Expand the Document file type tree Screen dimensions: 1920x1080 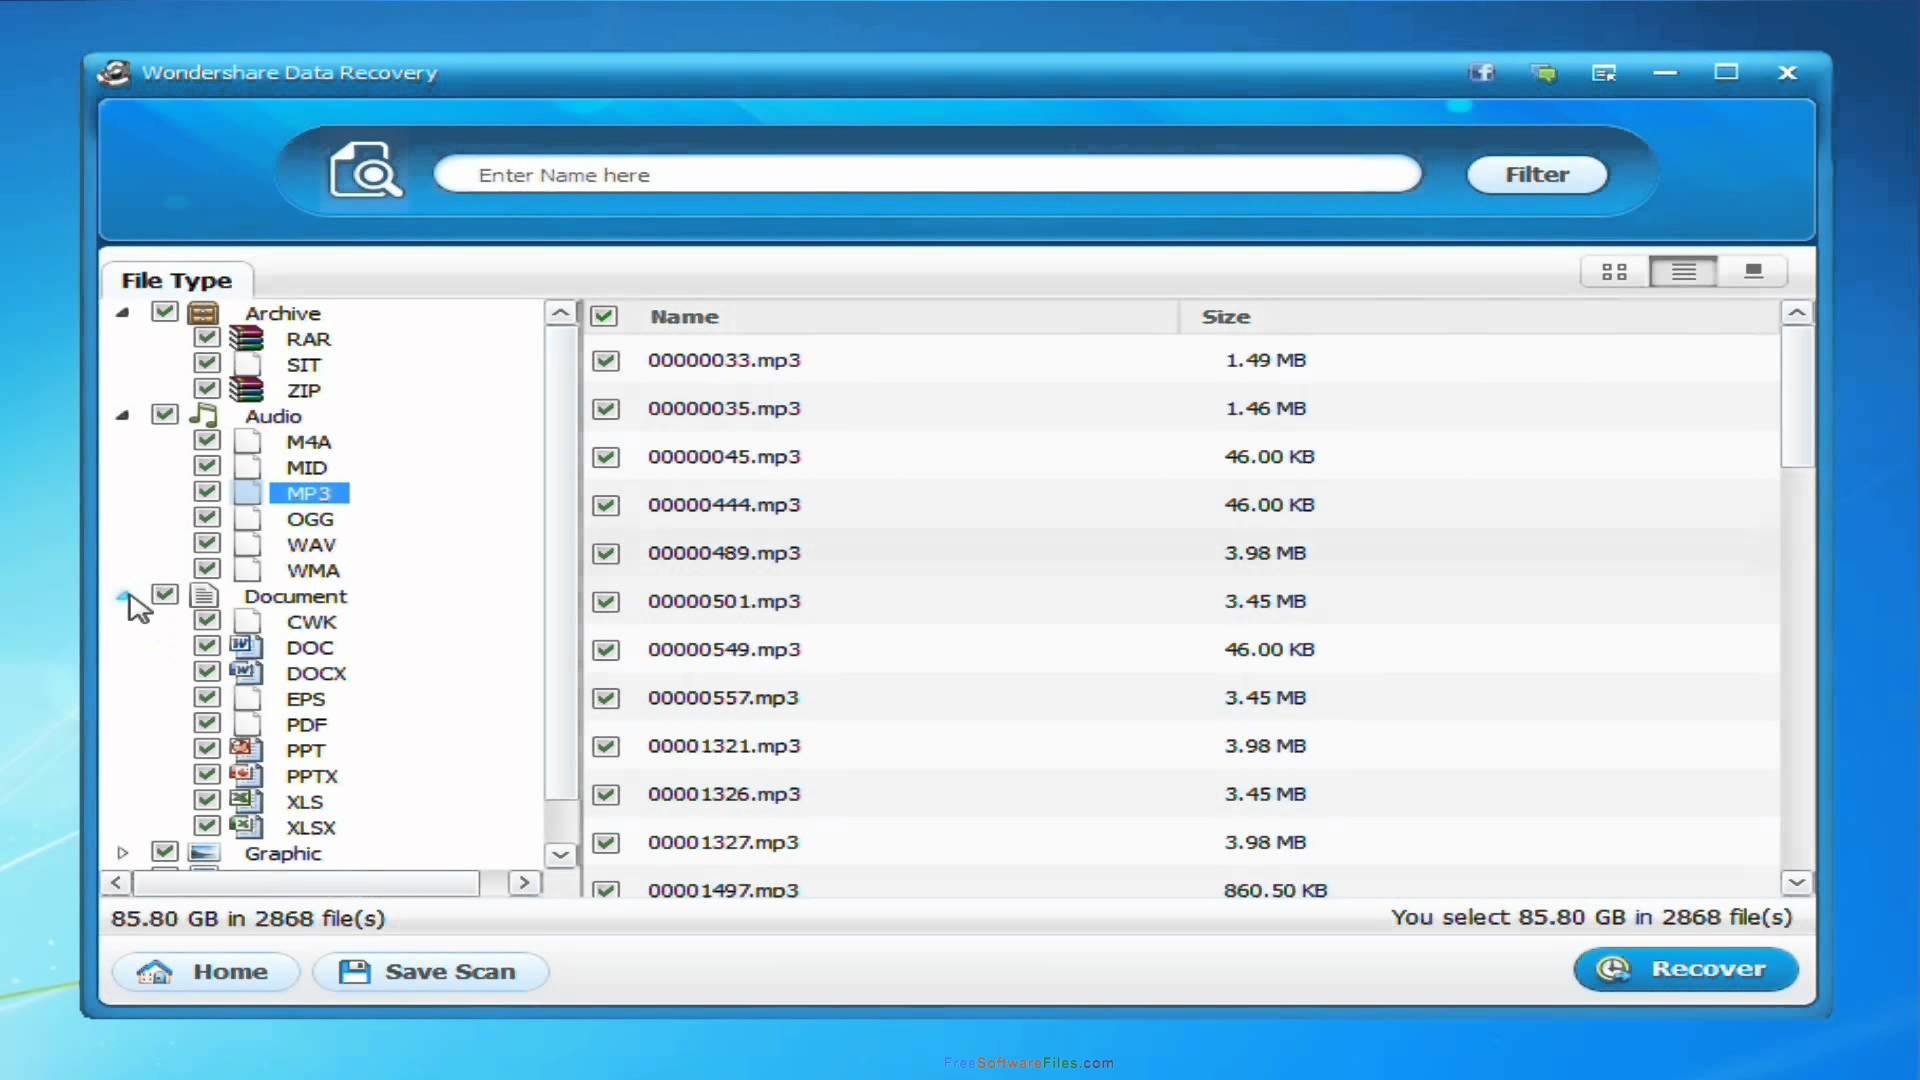pos(123,595)
